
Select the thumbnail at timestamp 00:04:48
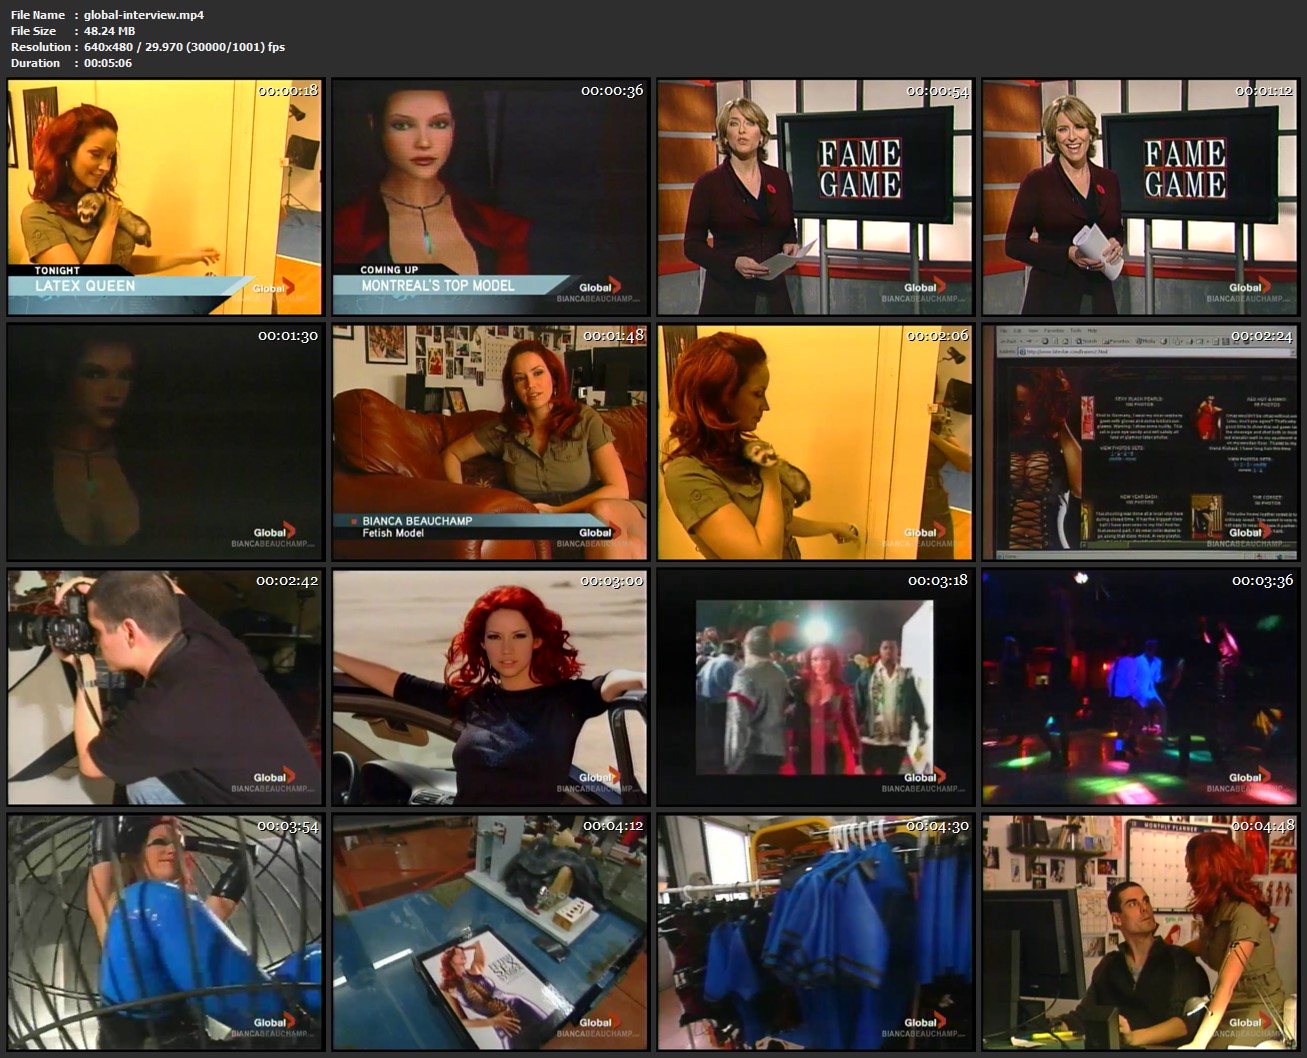tap(1140, 932)
